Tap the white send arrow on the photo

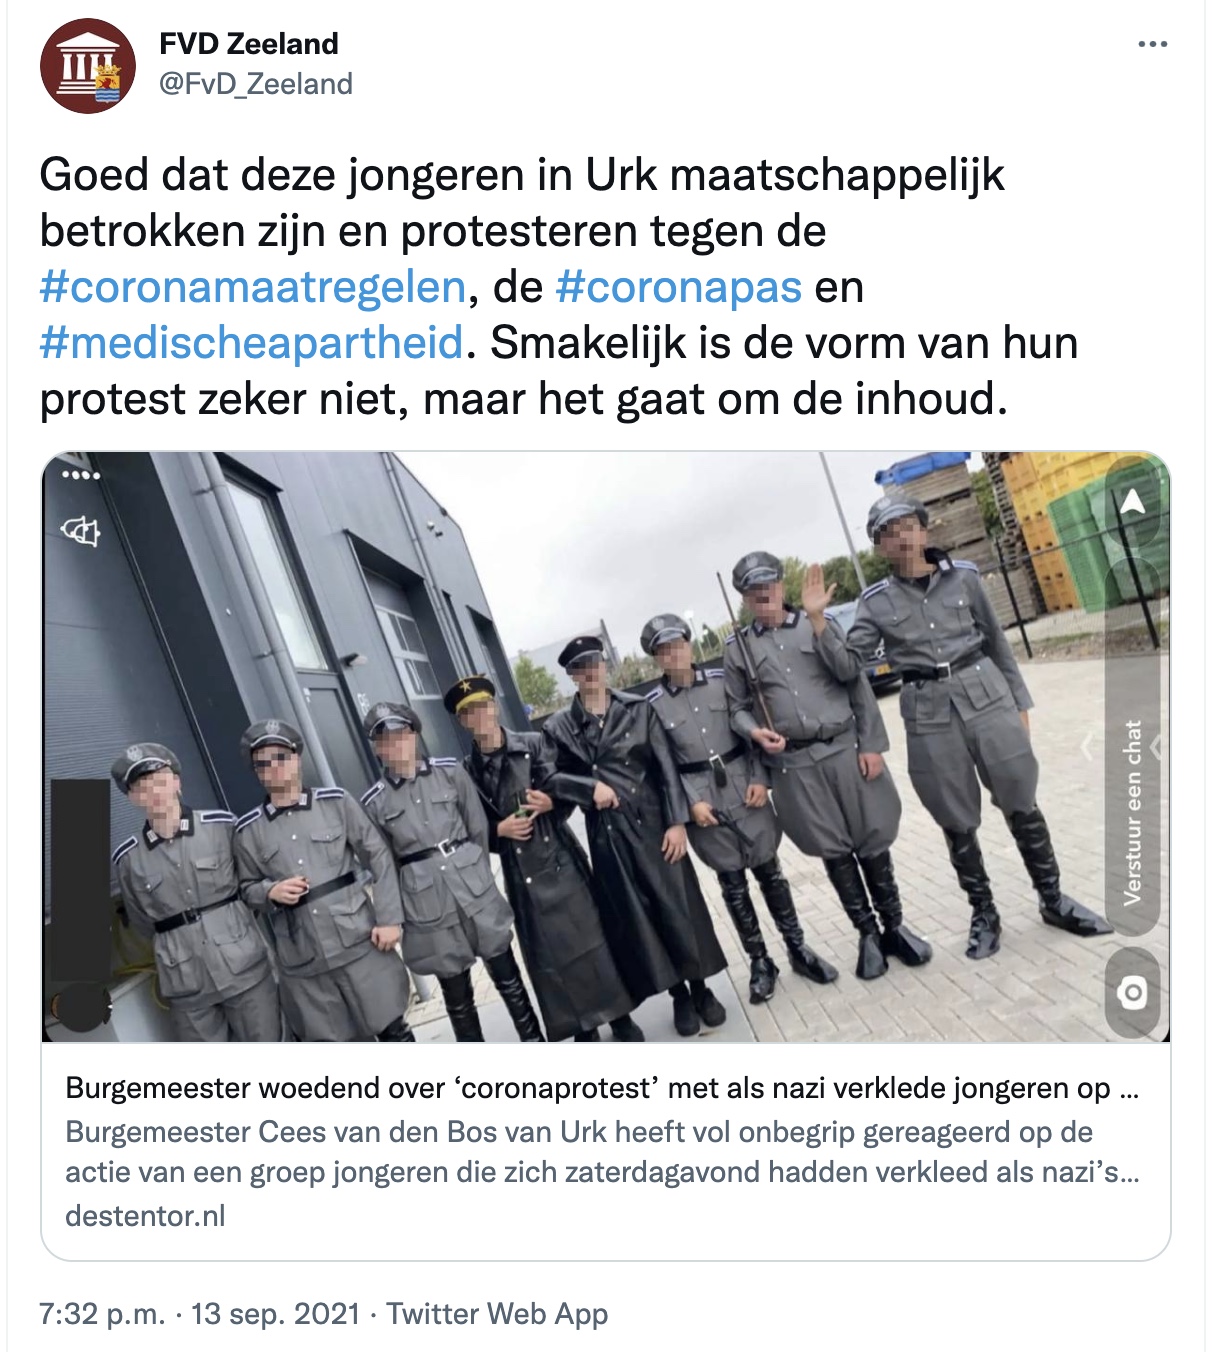1133,501
